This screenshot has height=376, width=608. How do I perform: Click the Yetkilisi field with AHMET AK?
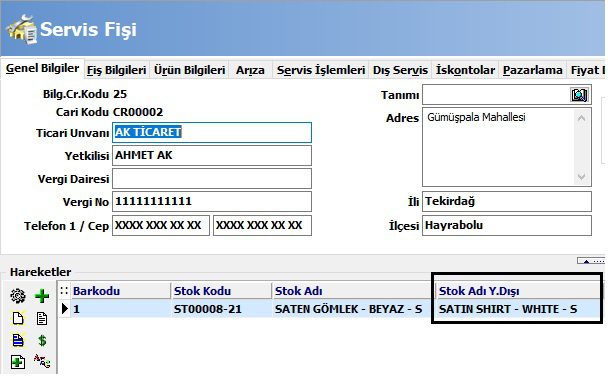point(212,155)
